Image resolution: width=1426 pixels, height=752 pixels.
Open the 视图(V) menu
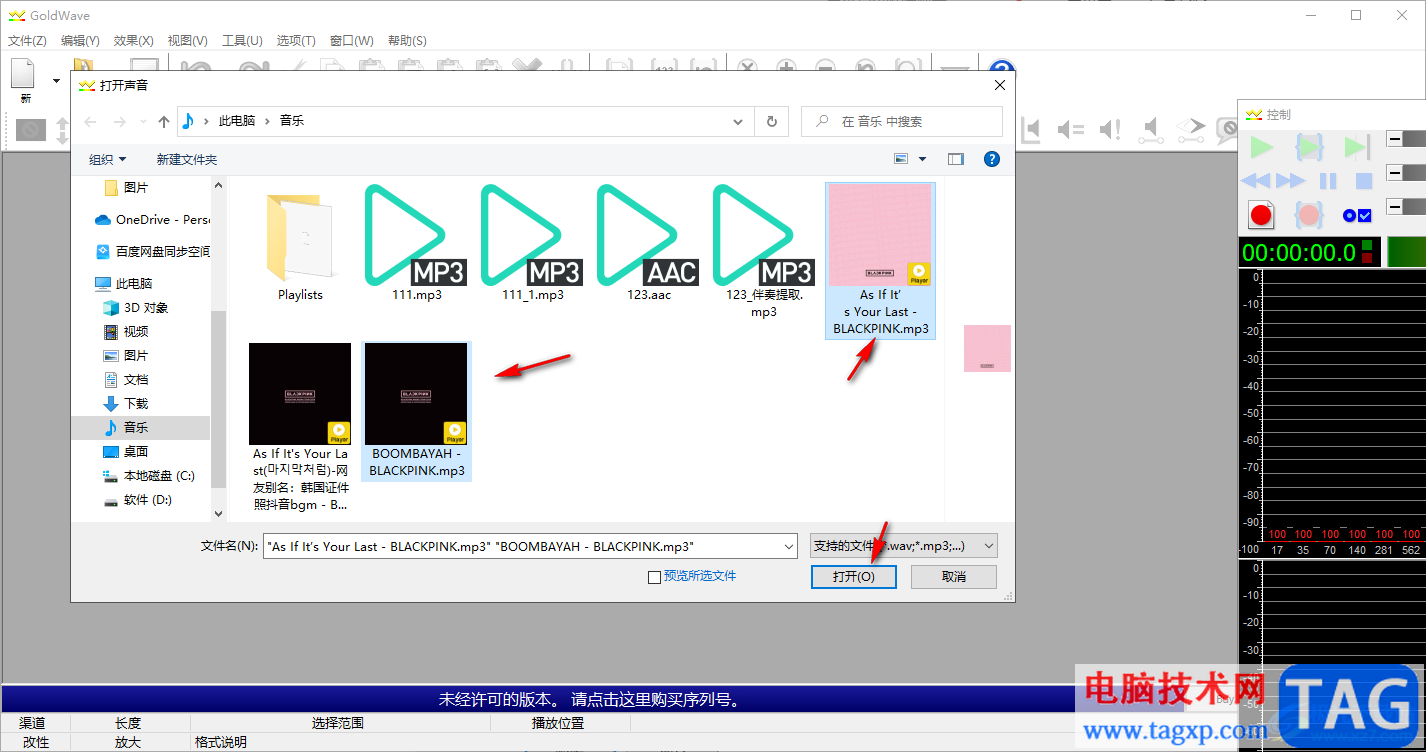187,40
